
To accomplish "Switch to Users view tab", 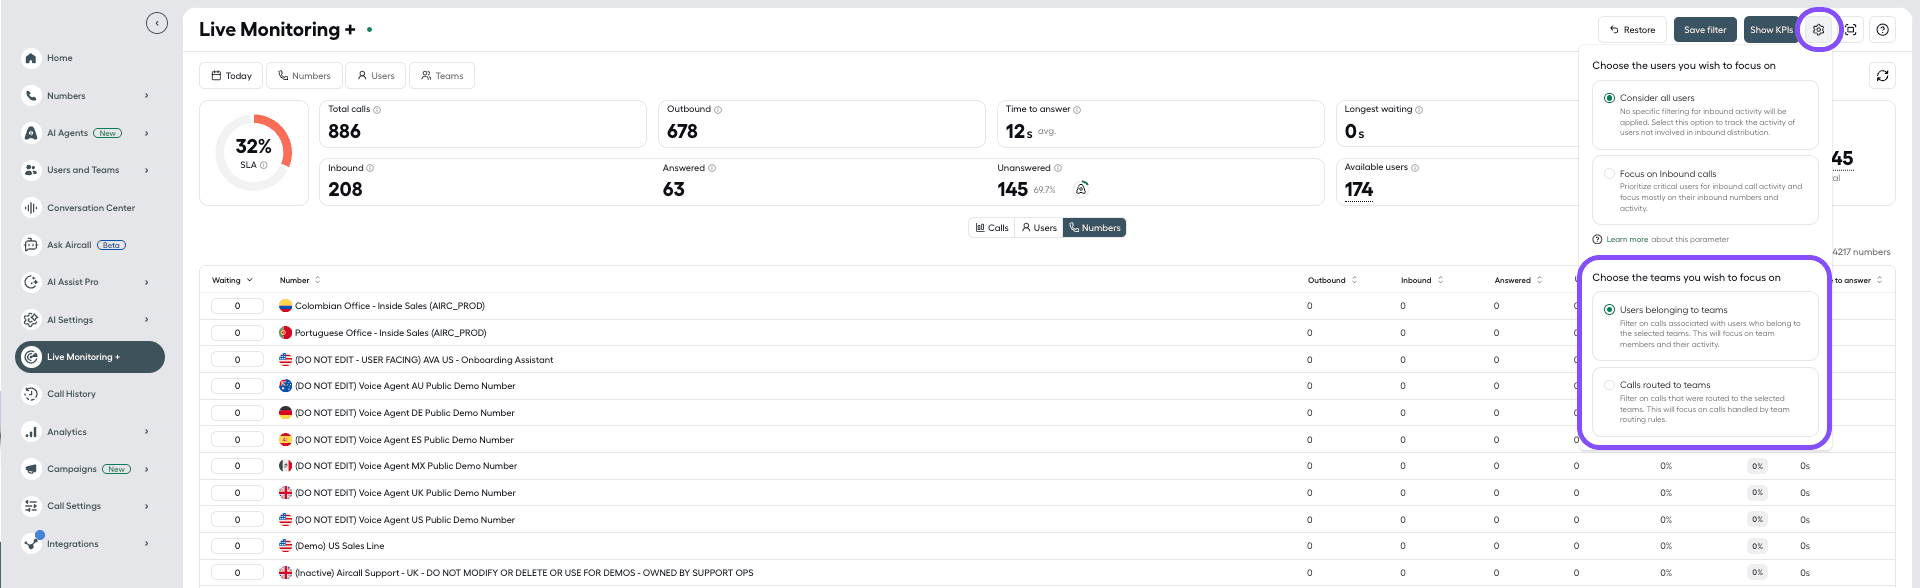I will [x=1039, y=228].
